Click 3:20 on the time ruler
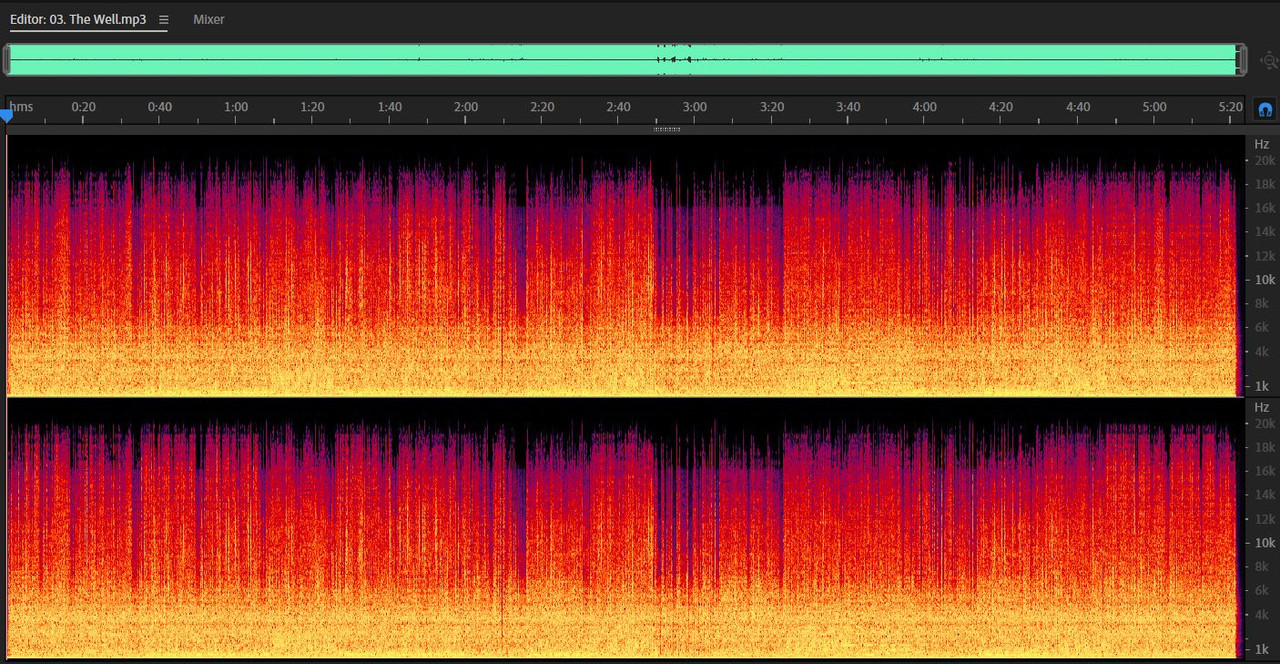The image size is (1280, 664). (x=772, y=107)
